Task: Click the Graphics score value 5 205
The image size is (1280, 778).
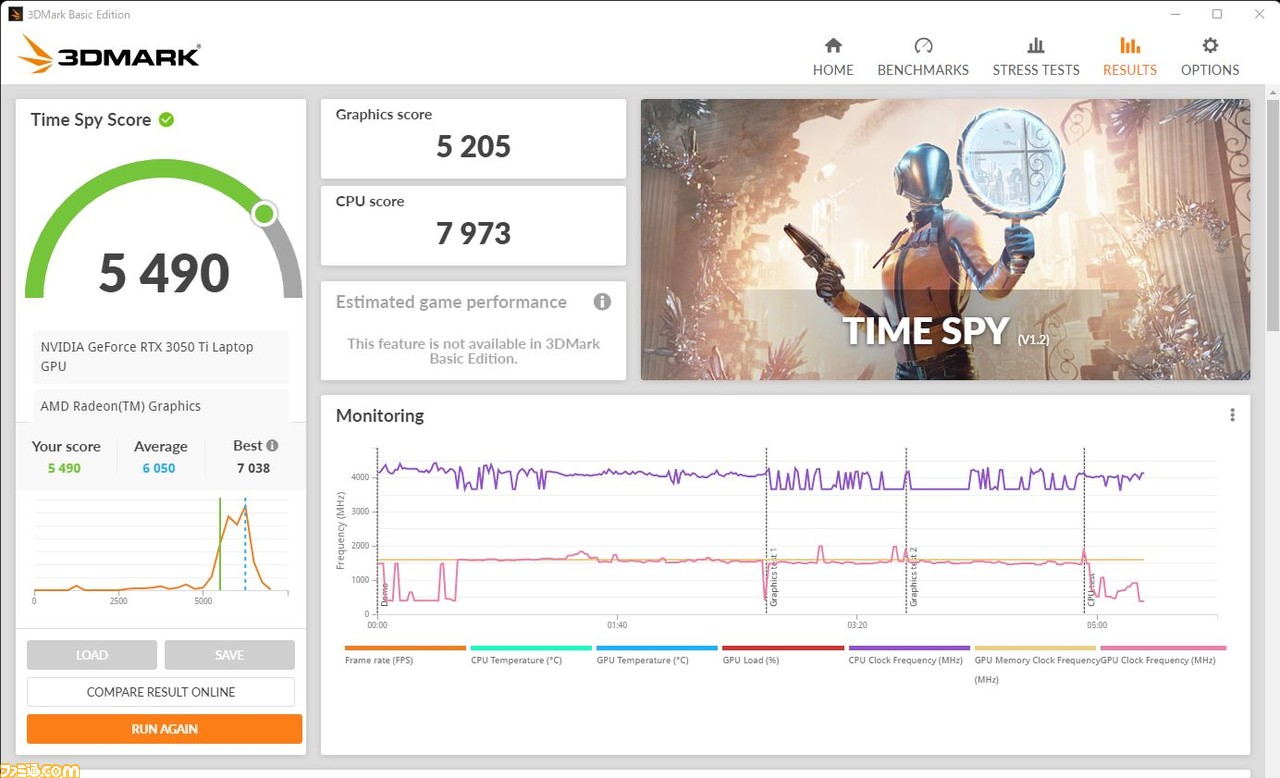Action: pos(473,147)
